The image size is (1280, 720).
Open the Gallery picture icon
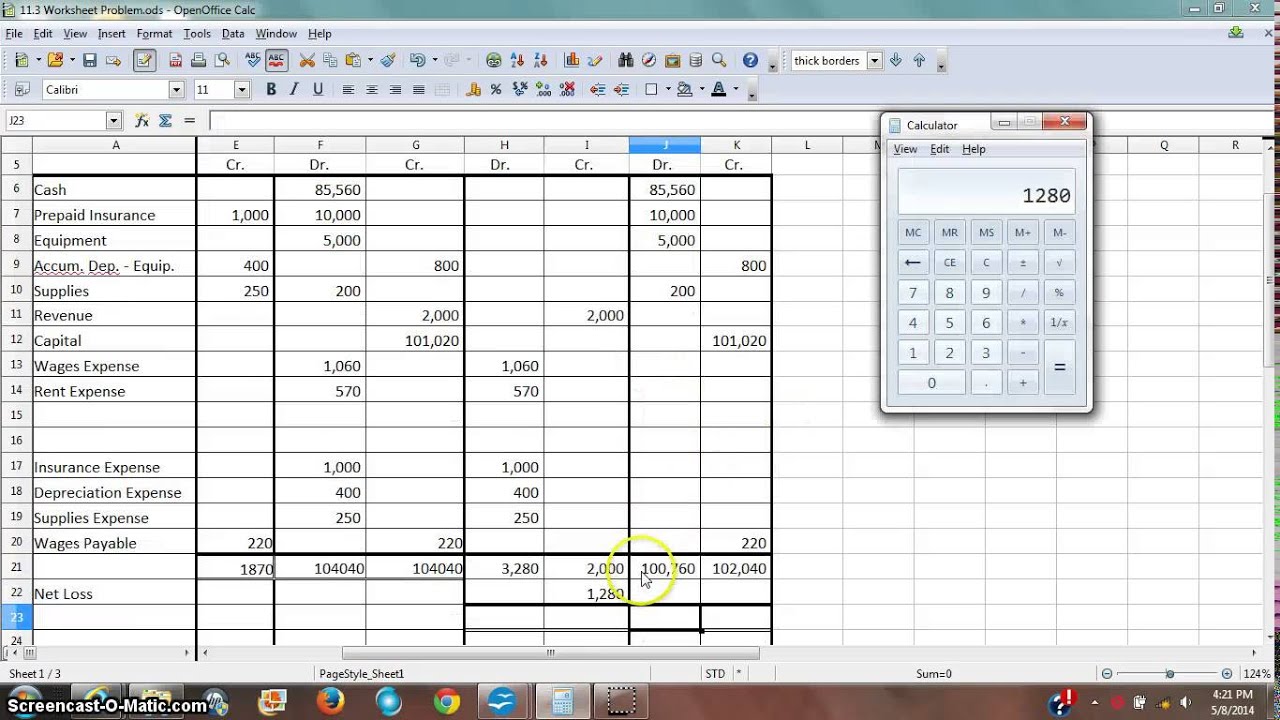[673, 61]
